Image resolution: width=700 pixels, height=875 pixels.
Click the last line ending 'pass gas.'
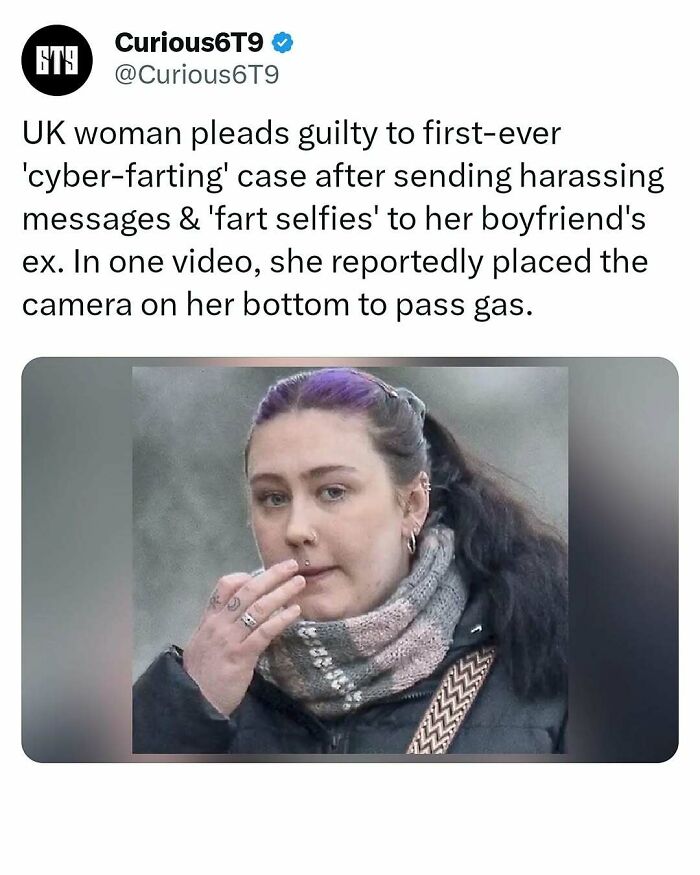click(277, 305)
